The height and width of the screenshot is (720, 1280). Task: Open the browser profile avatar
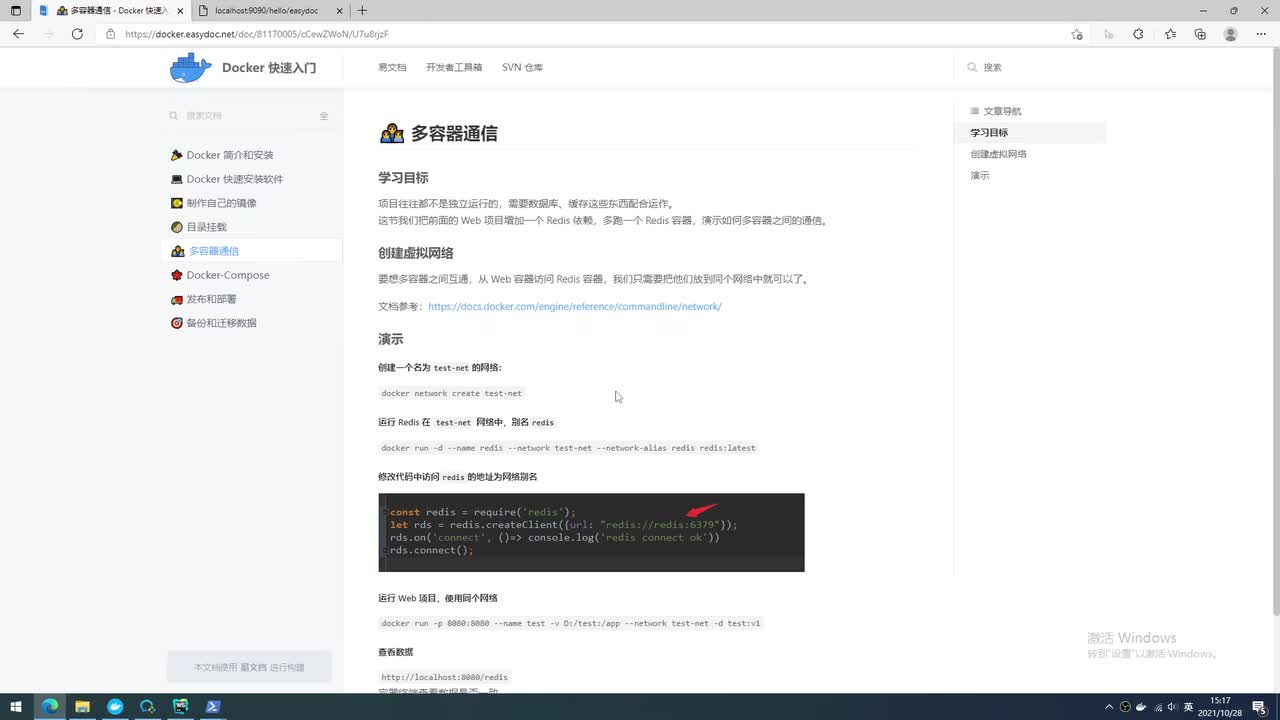tap(1231, 34)
